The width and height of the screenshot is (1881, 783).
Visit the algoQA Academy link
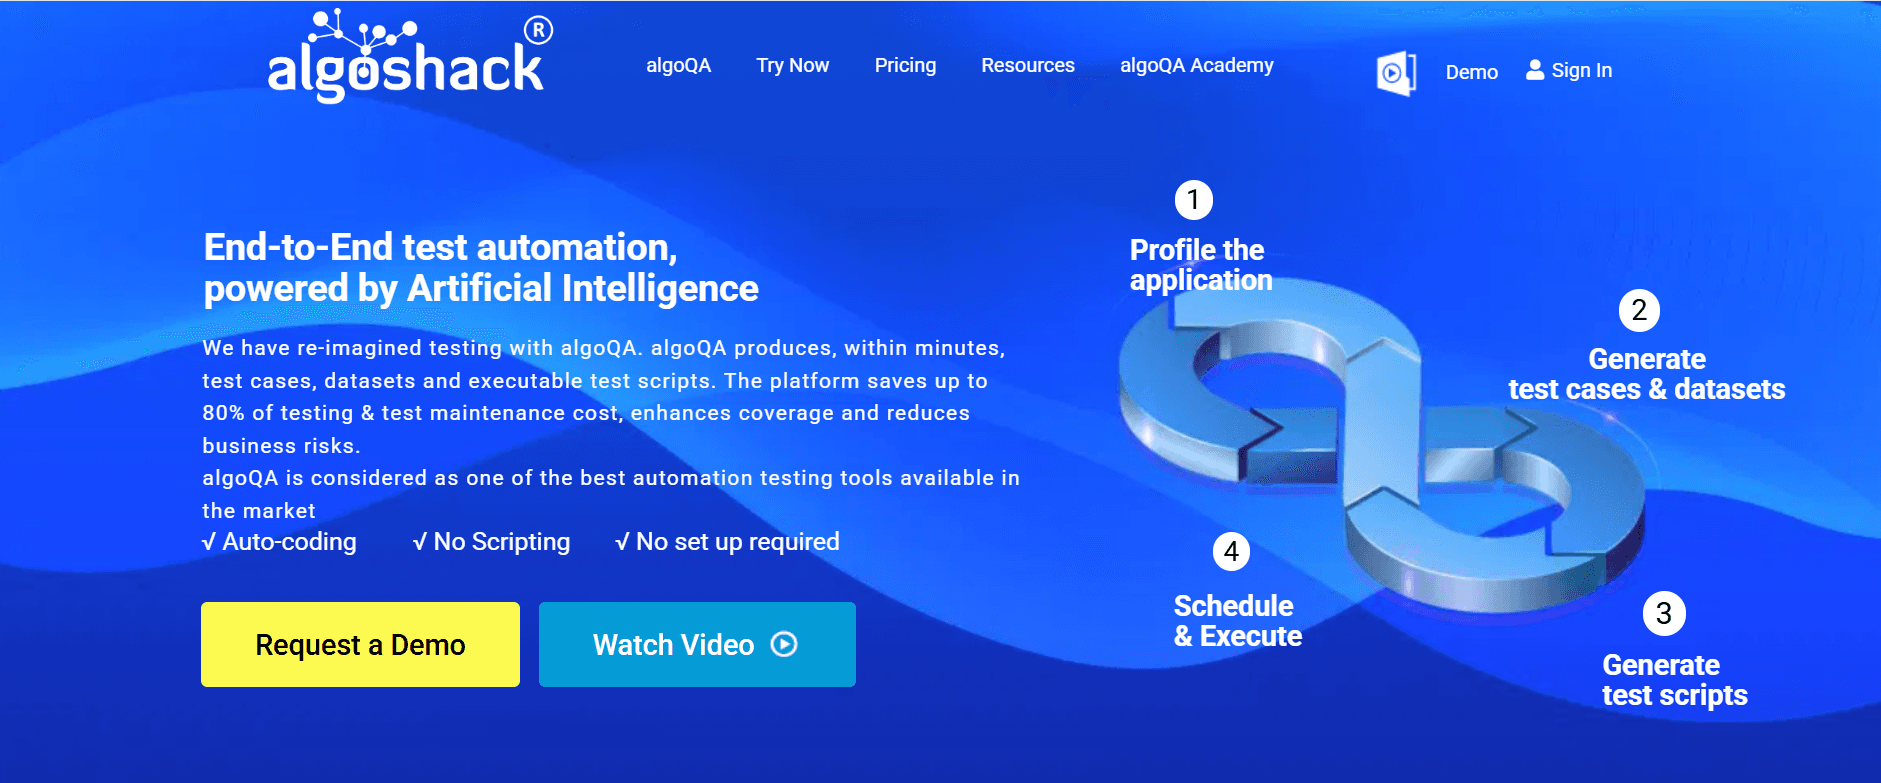click(1196, 66)
